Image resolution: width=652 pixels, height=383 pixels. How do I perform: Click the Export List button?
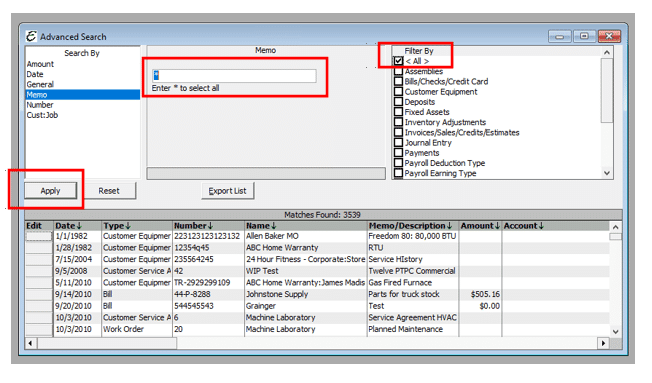(x=227, y=191)
